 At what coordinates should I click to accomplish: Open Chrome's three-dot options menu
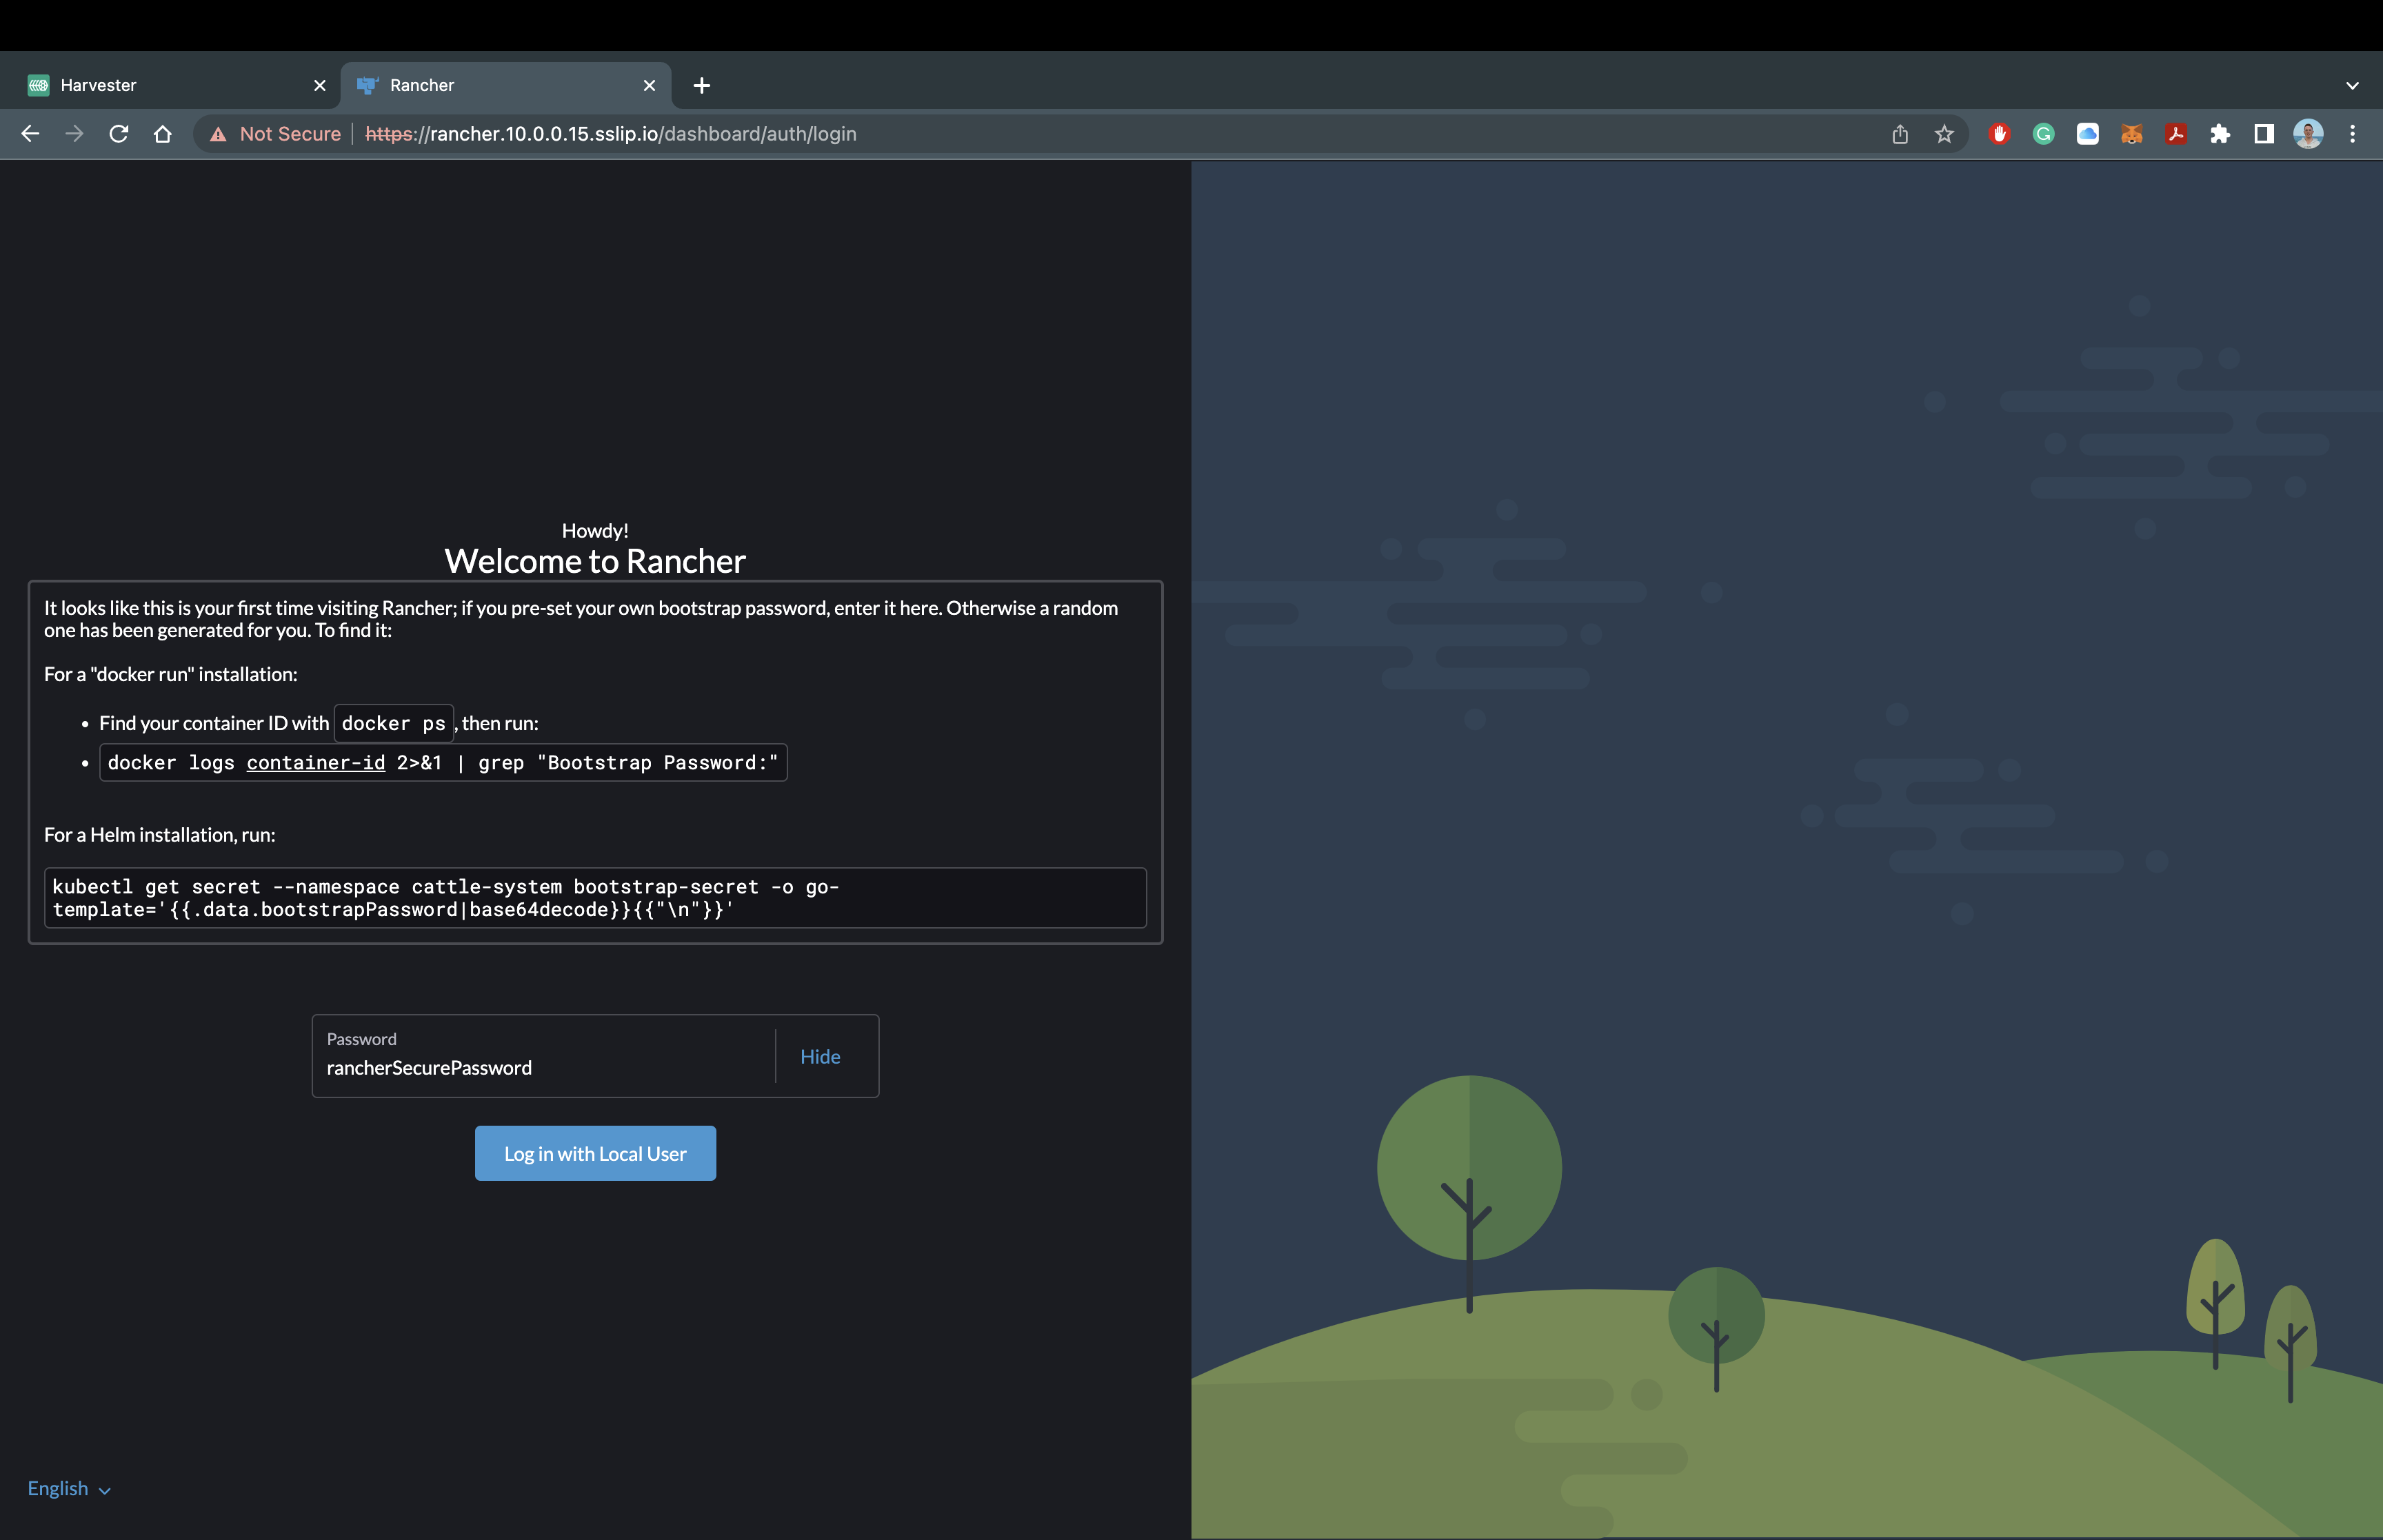[x=2352, y=133]
